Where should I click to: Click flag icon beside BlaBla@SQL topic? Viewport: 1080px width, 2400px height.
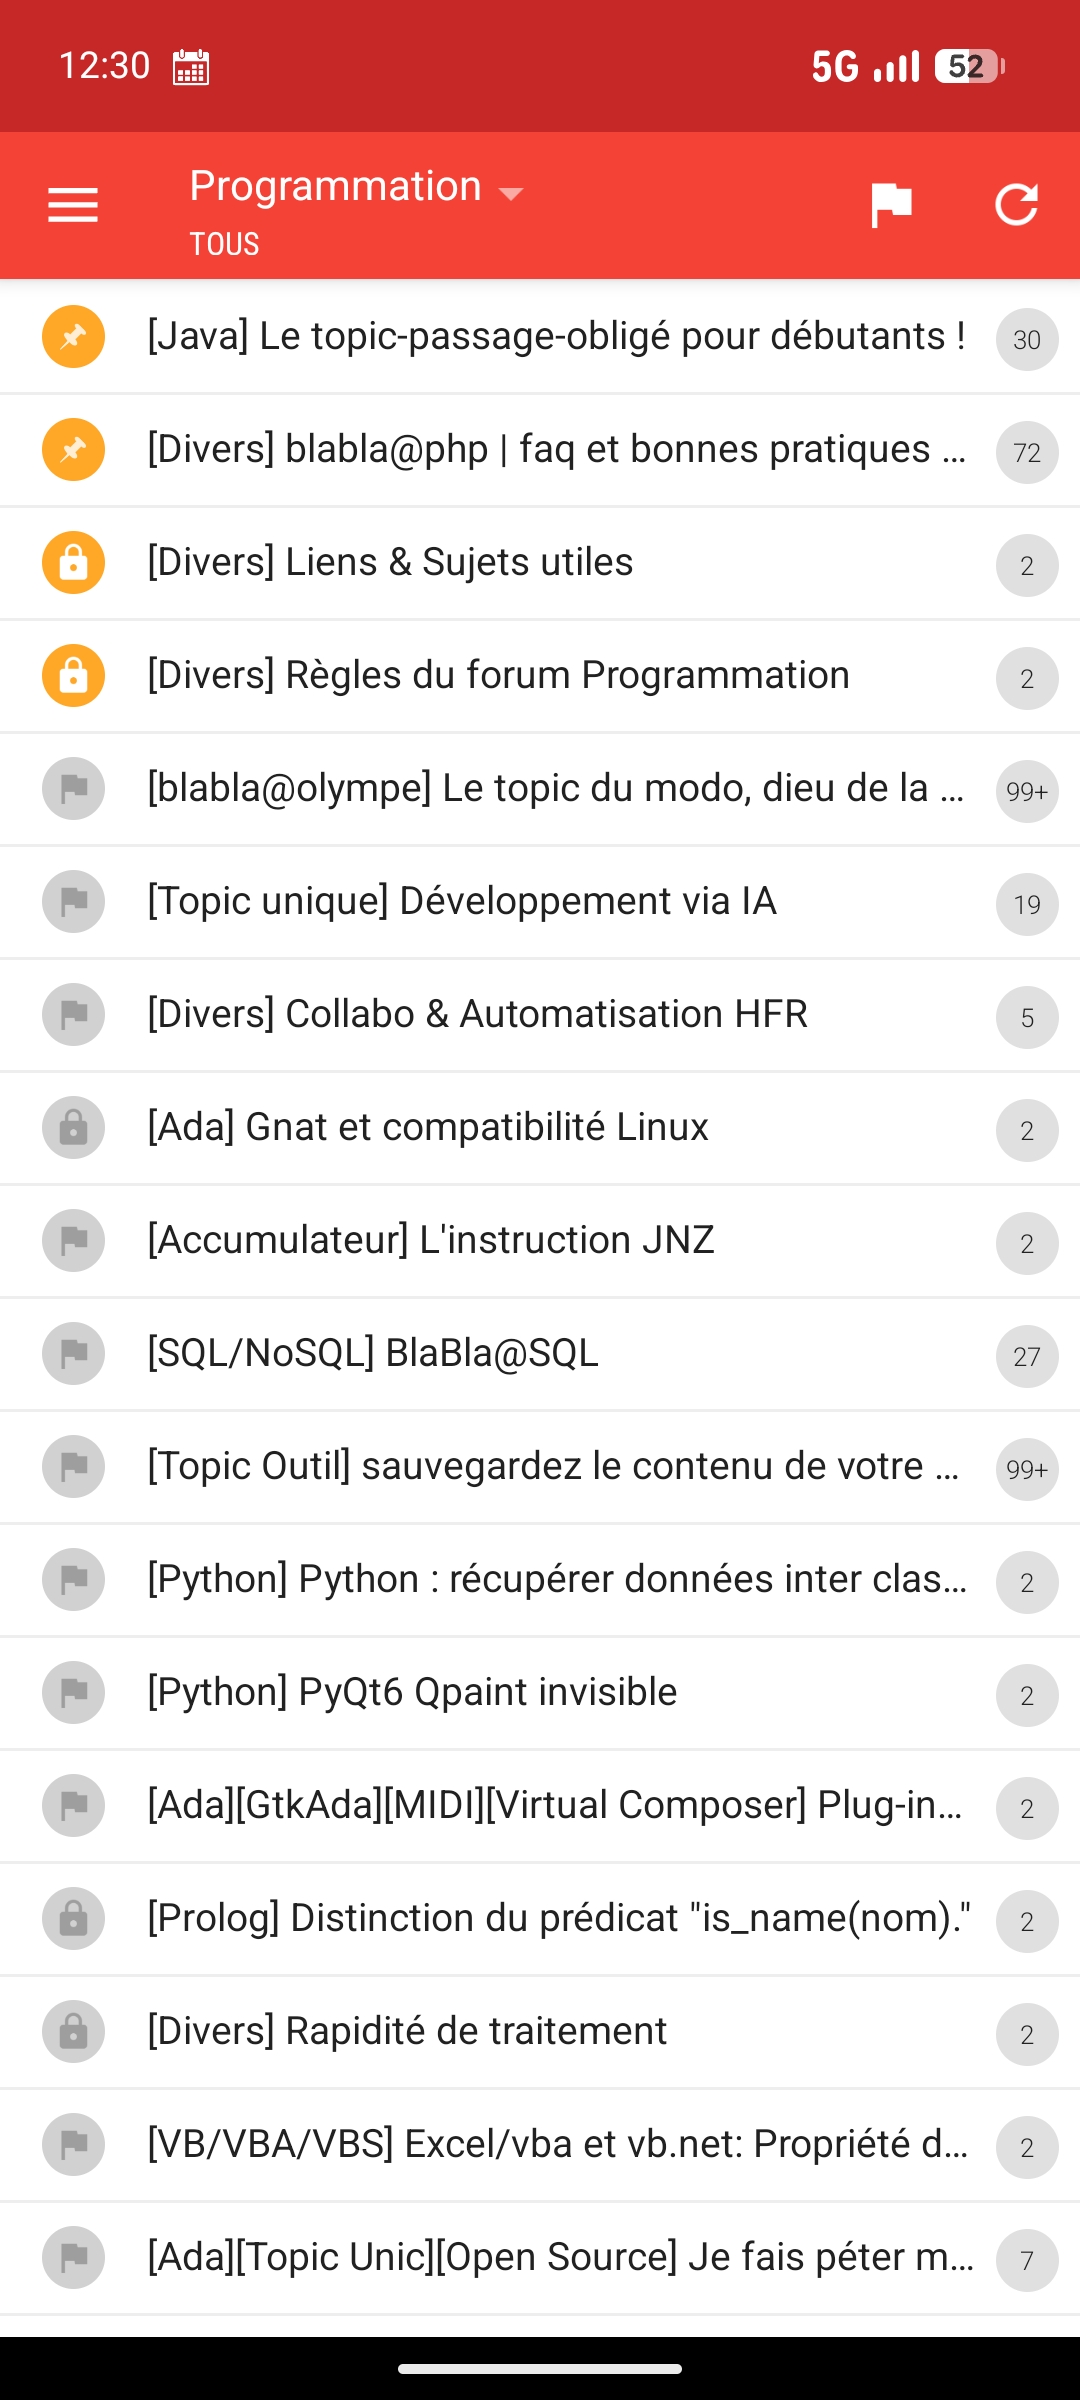tap(73, 1353)
